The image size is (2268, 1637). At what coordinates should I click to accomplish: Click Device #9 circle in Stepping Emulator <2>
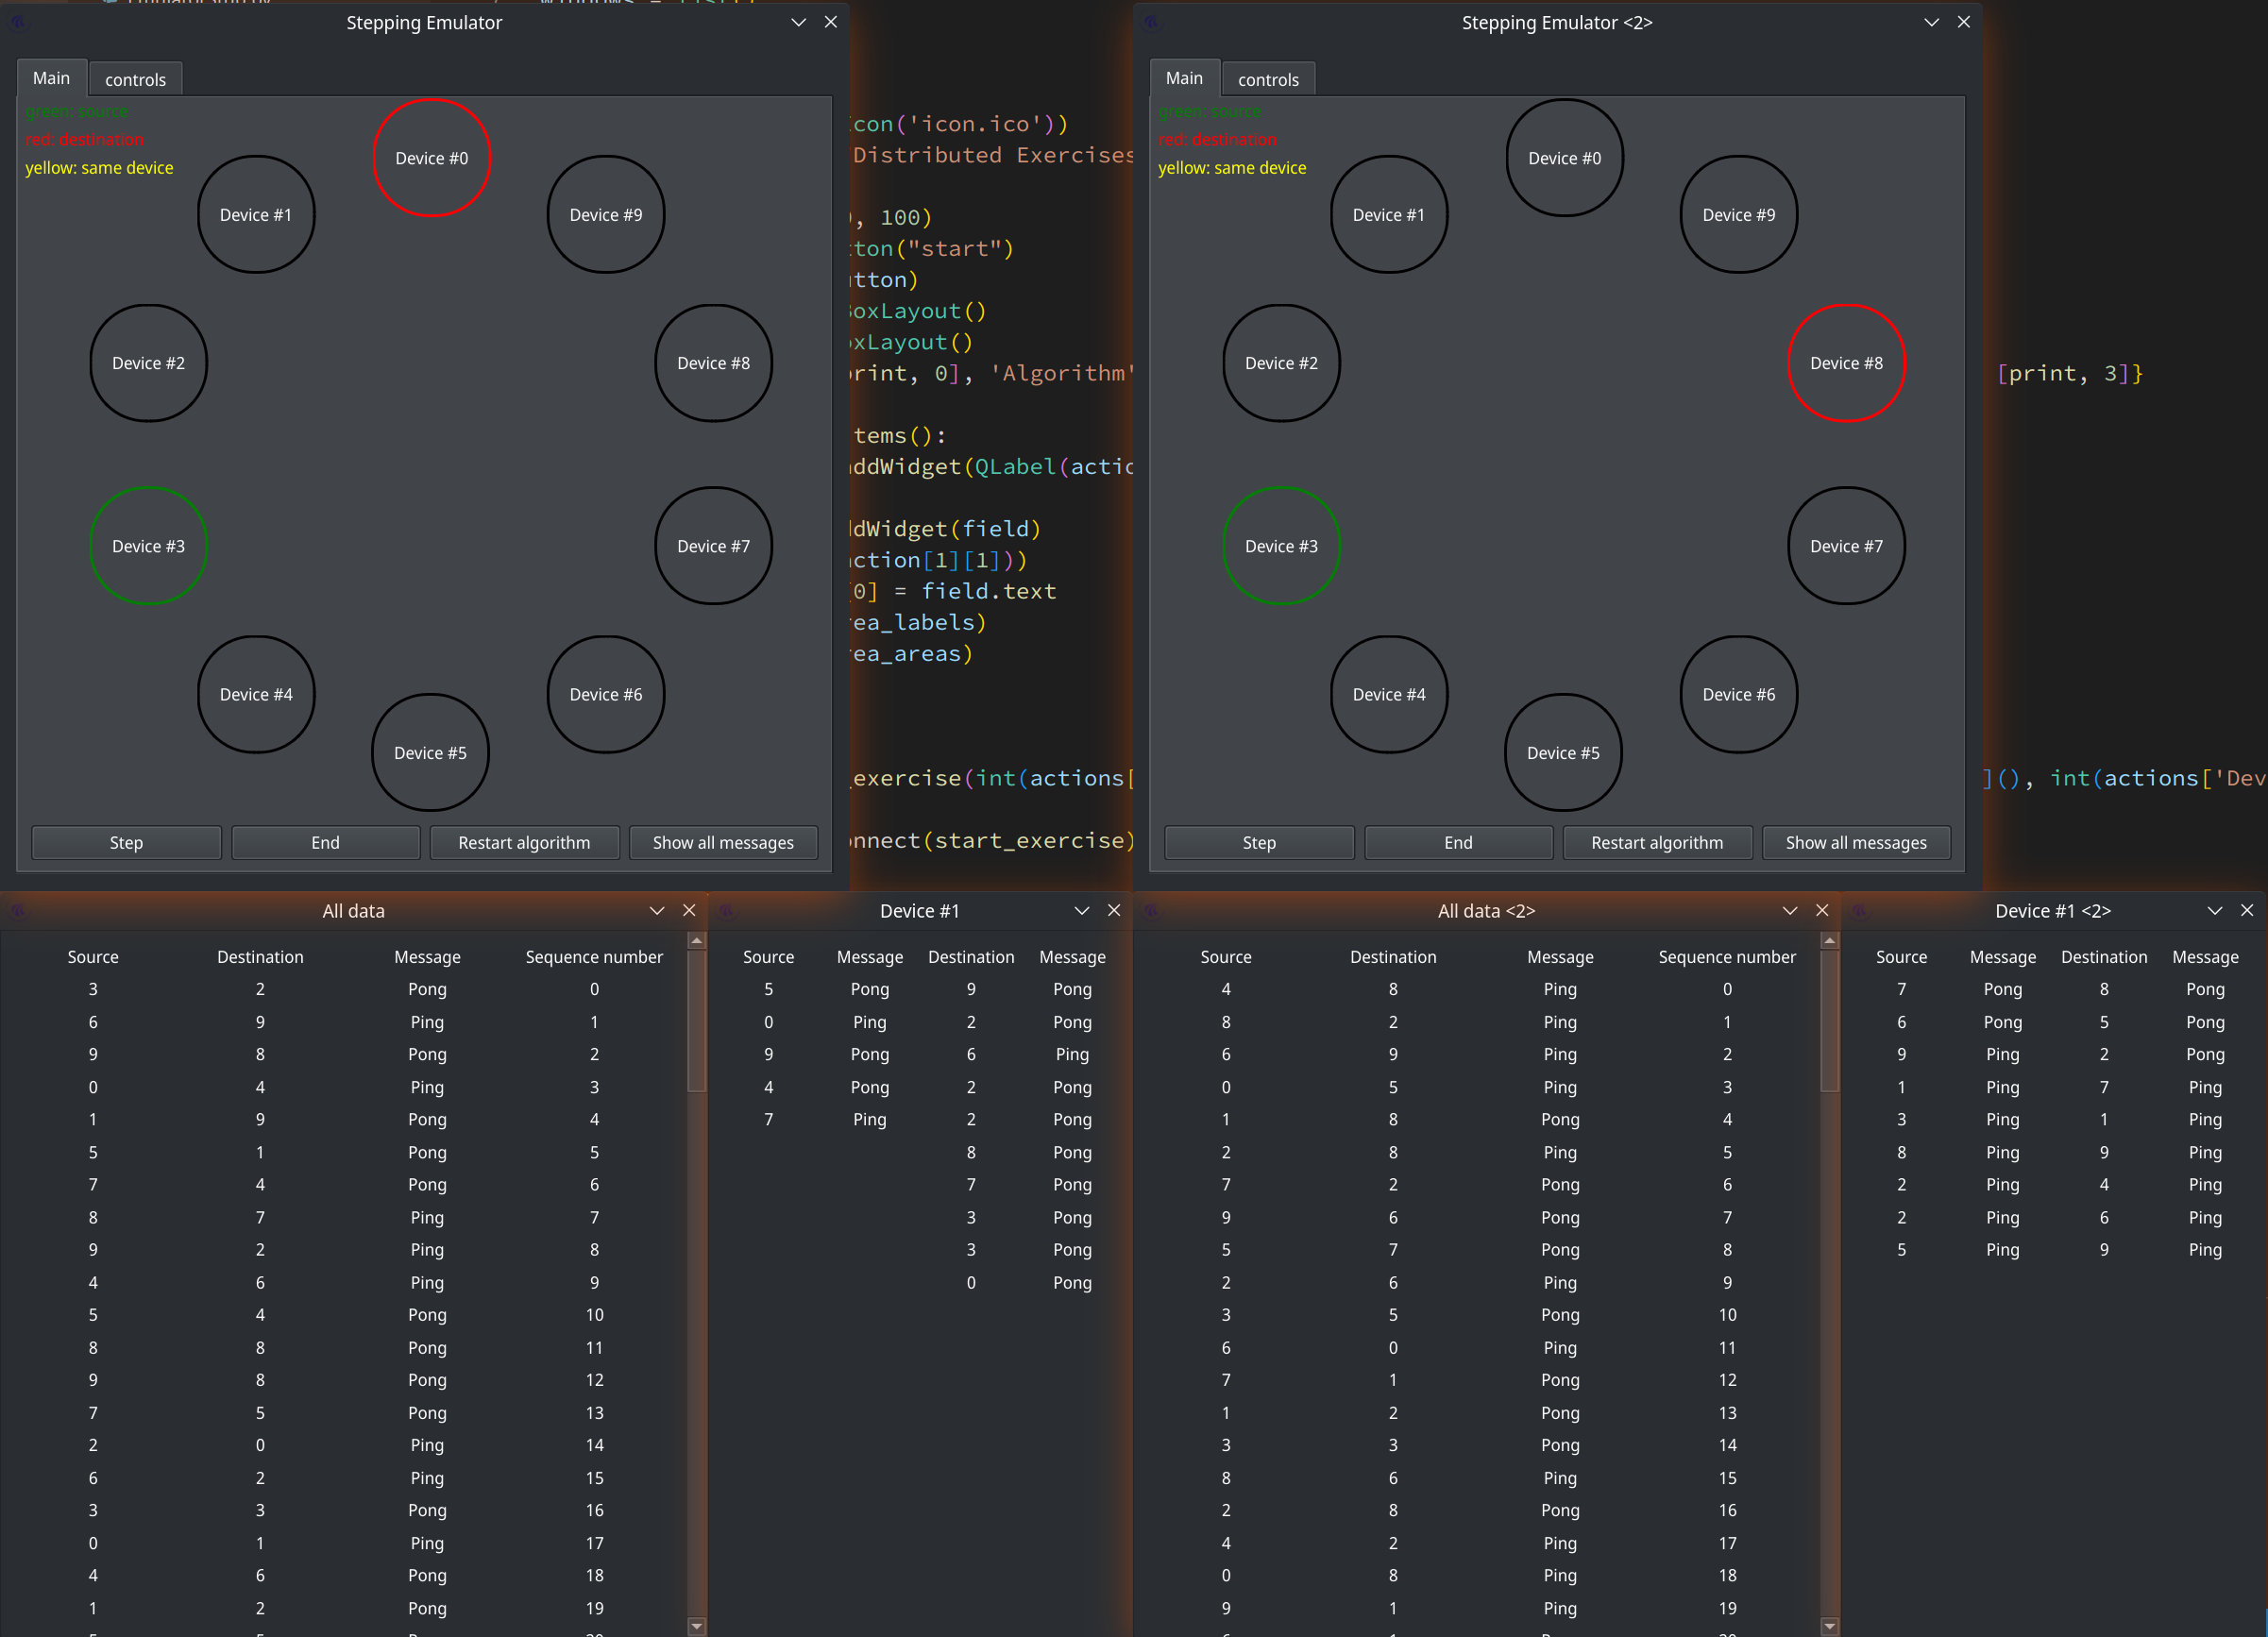(x=1738, y=215)
